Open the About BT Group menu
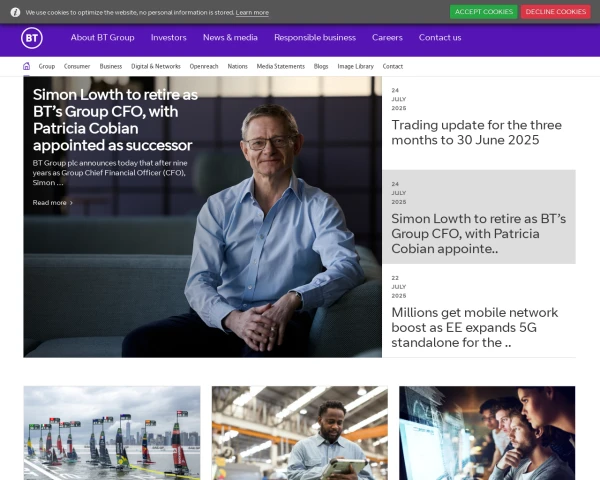The width and height of the screenshot is (600, 480). coord(102,38)
